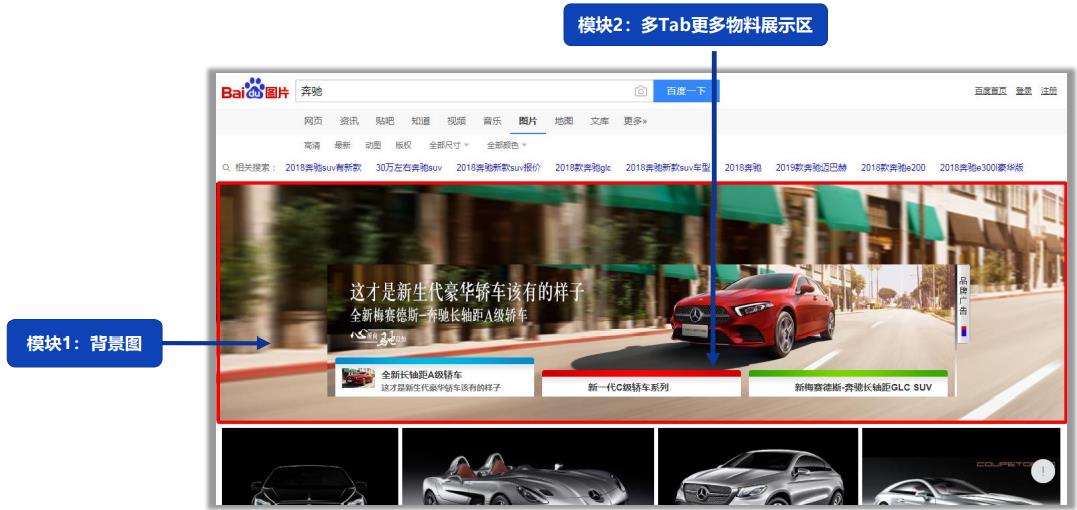Switch to the 网页 tab
The image size is (1077, 510).
tap(313, 121)
